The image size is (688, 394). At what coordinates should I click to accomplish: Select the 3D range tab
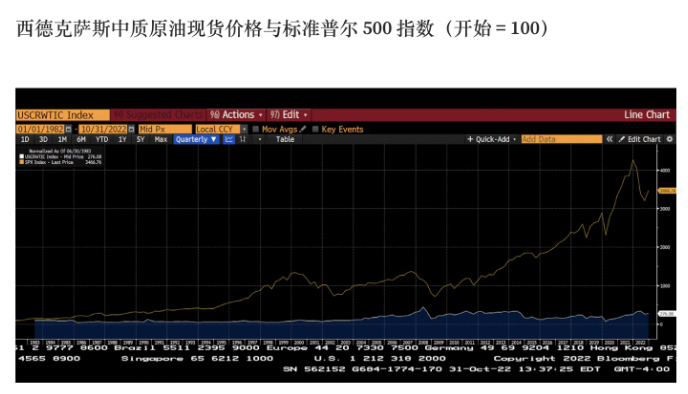[43, 140]
